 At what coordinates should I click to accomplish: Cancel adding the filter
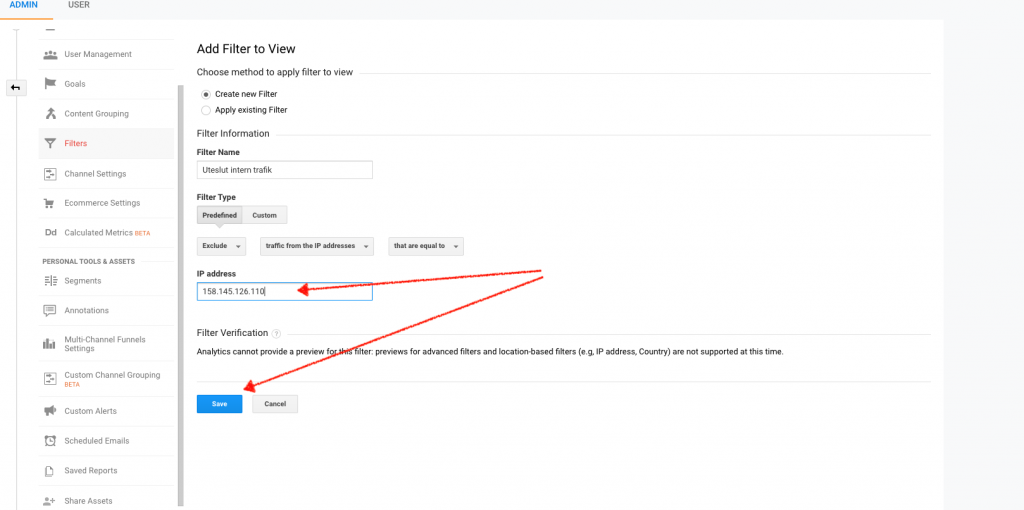(275, 404)
